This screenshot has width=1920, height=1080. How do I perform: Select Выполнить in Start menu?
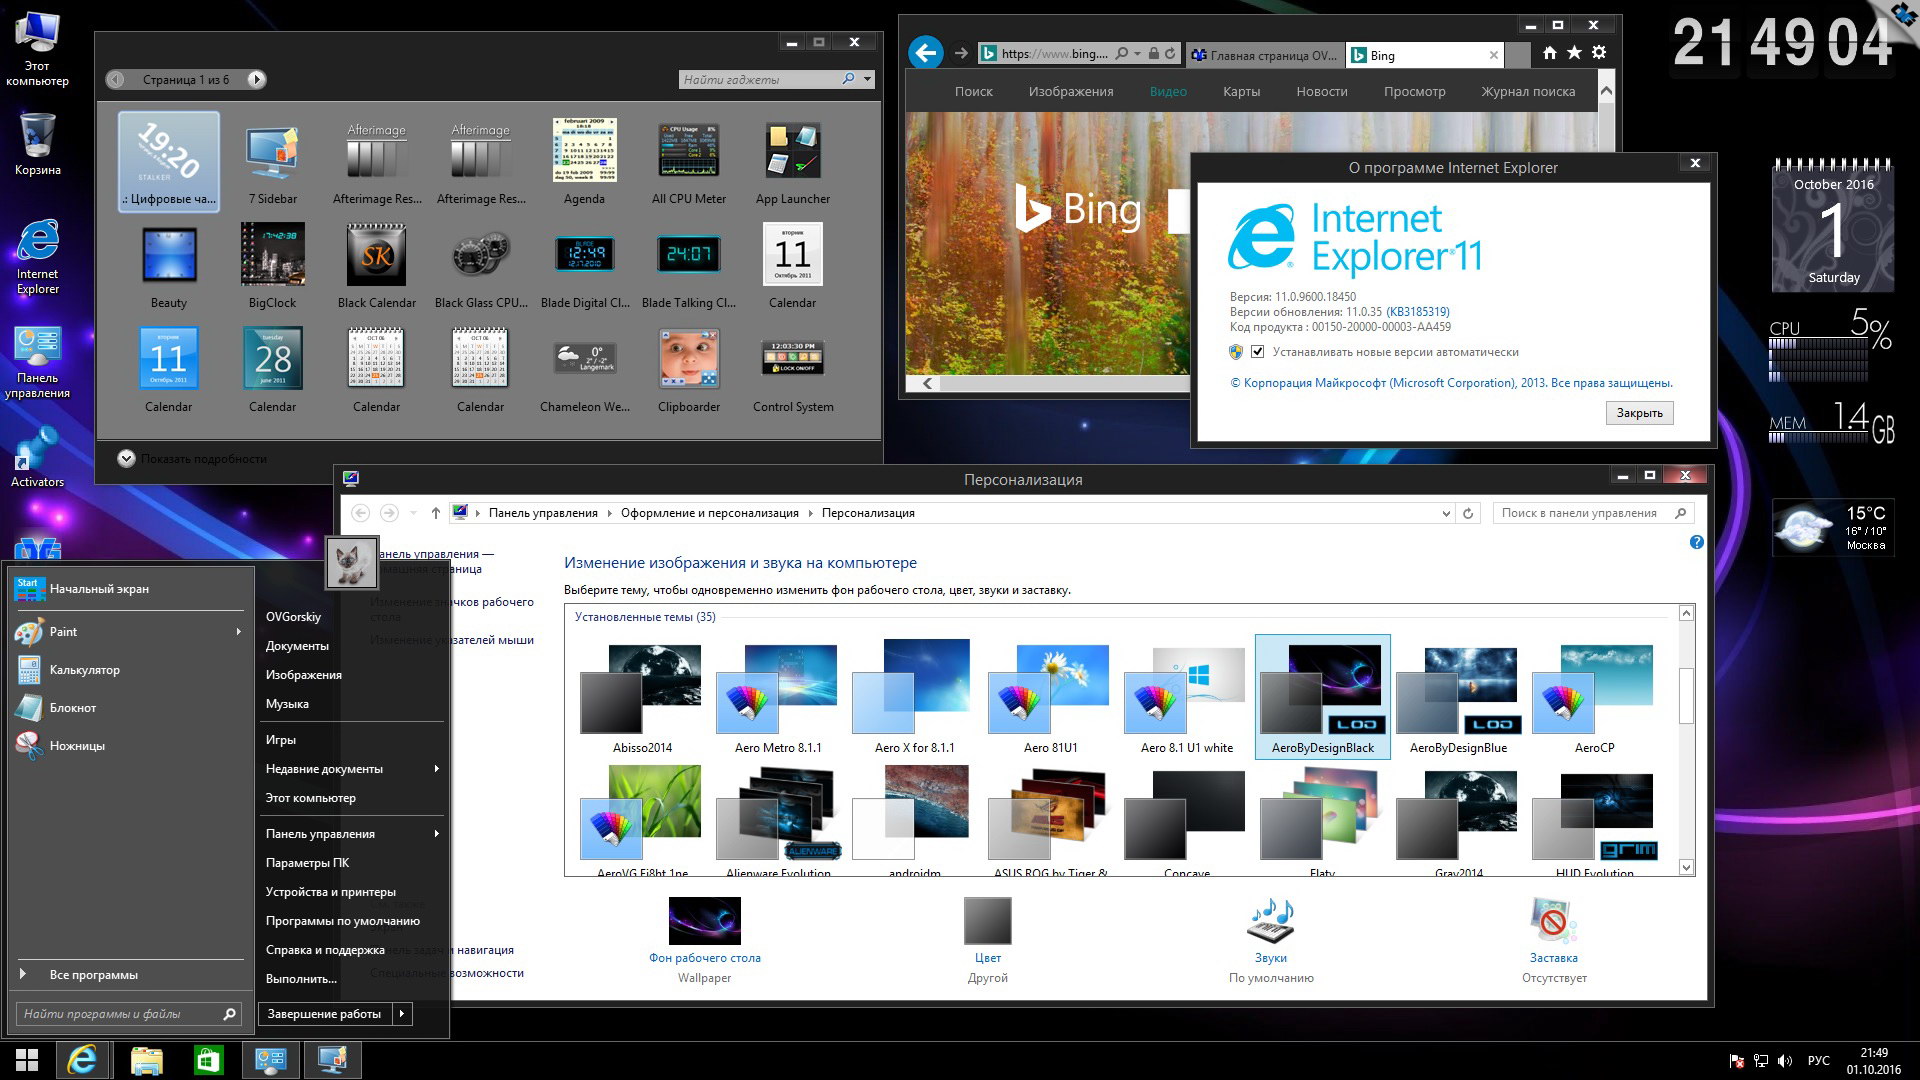click(301, 979)
